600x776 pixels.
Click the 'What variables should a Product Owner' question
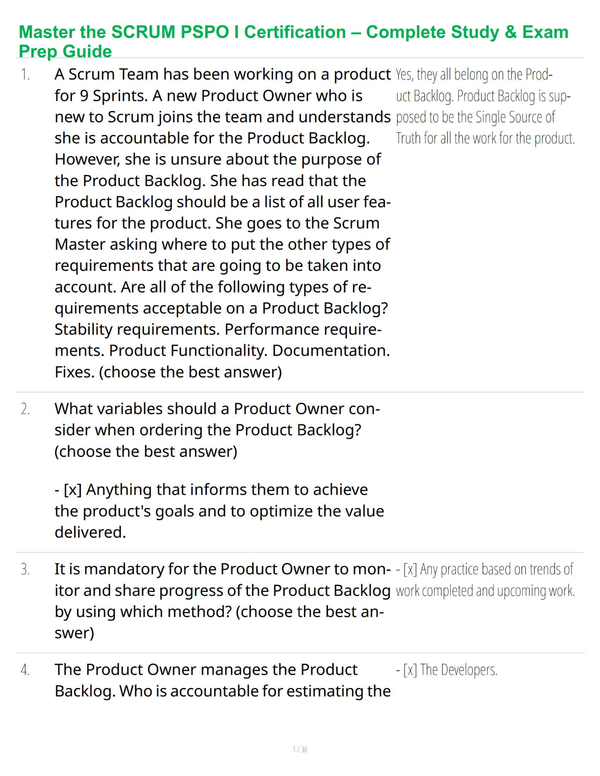pos(217,430)
